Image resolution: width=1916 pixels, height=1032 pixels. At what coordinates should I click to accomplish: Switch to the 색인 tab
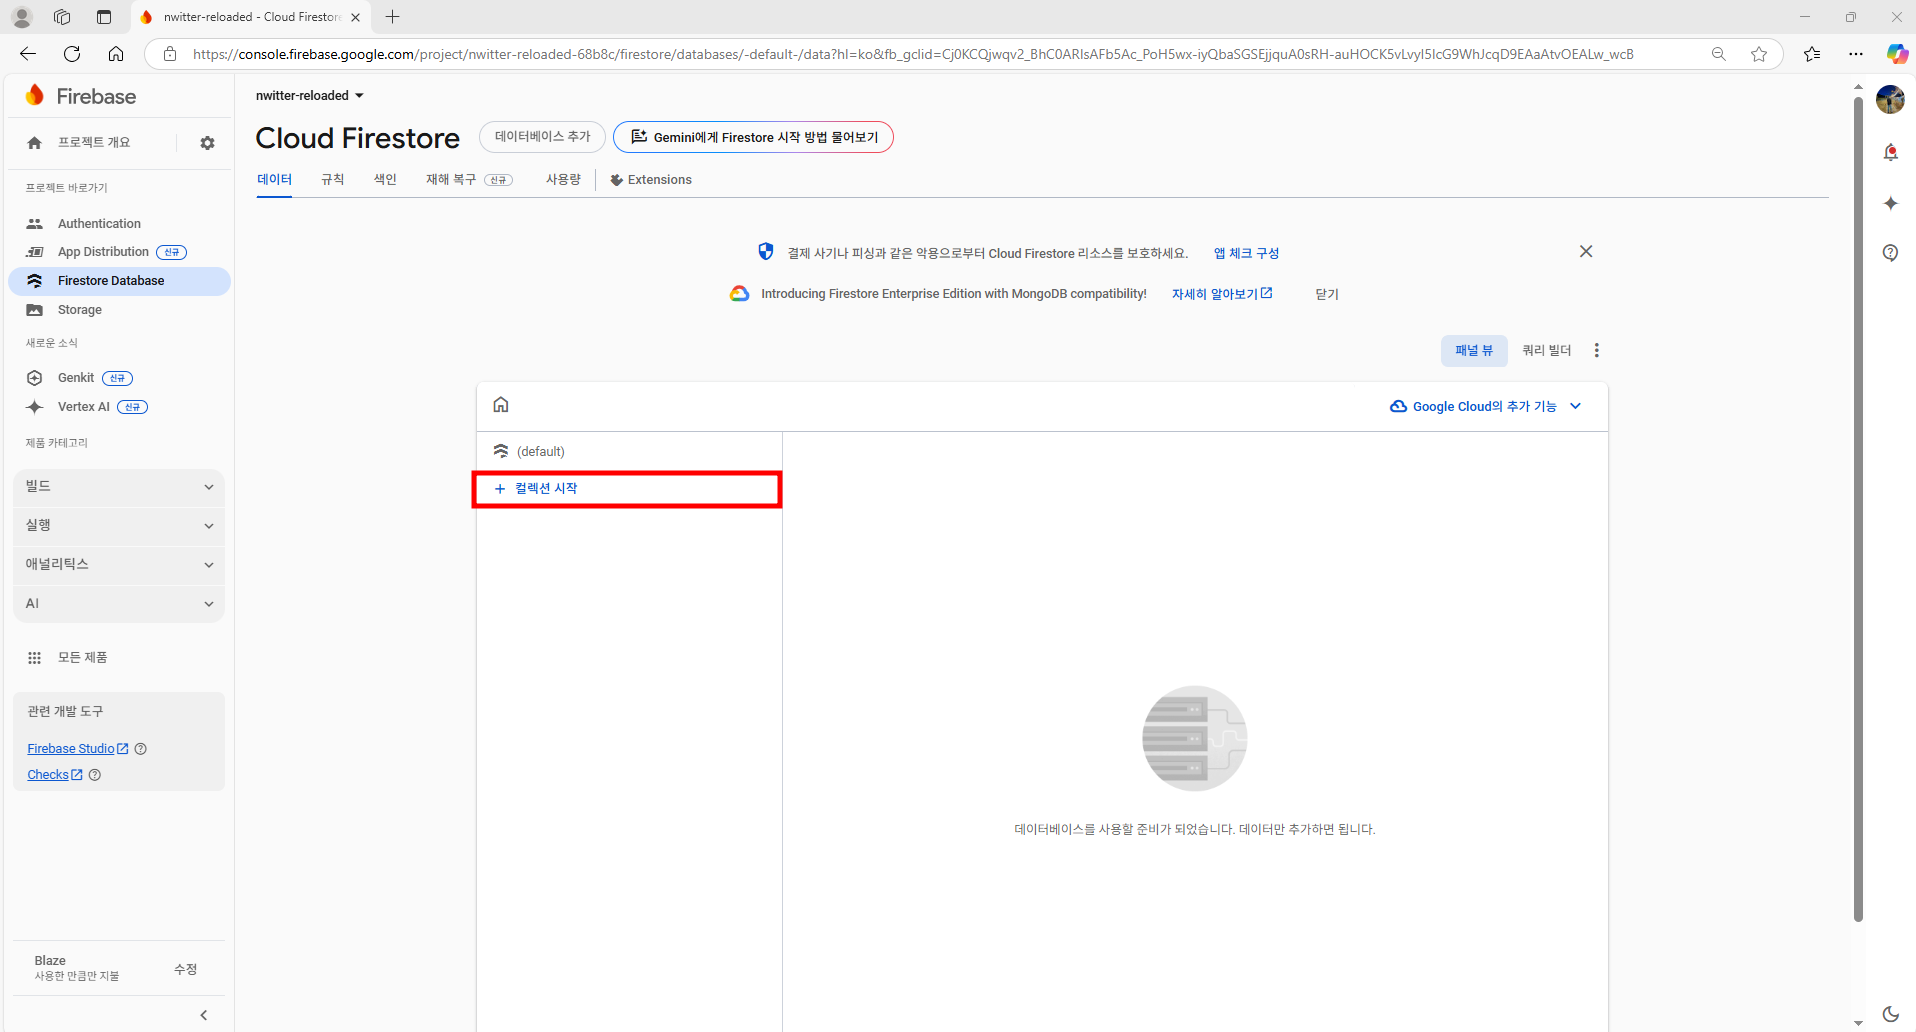(x=385, y=180)
